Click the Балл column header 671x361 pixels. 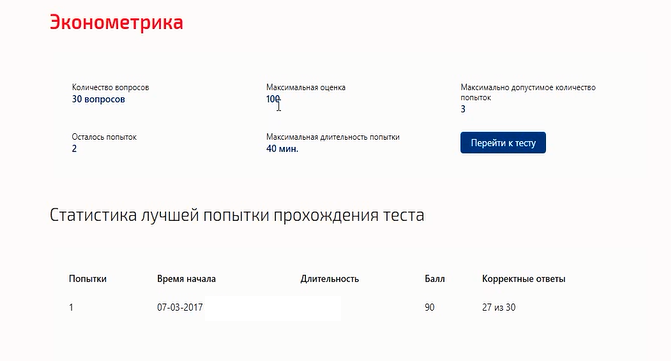434,279
